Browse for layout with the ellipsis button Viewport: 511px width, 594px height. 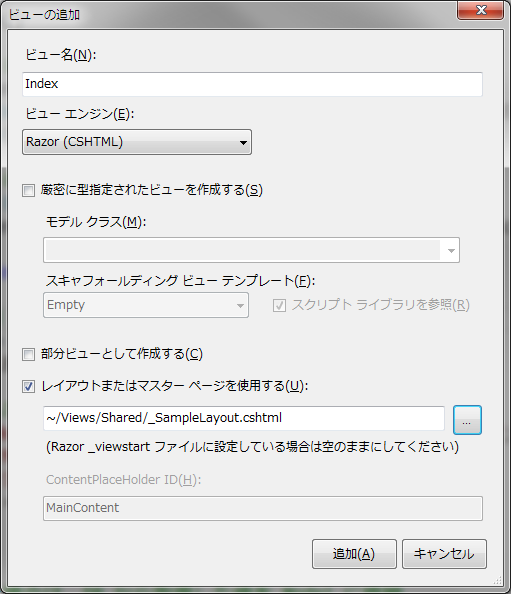point(467,420)
